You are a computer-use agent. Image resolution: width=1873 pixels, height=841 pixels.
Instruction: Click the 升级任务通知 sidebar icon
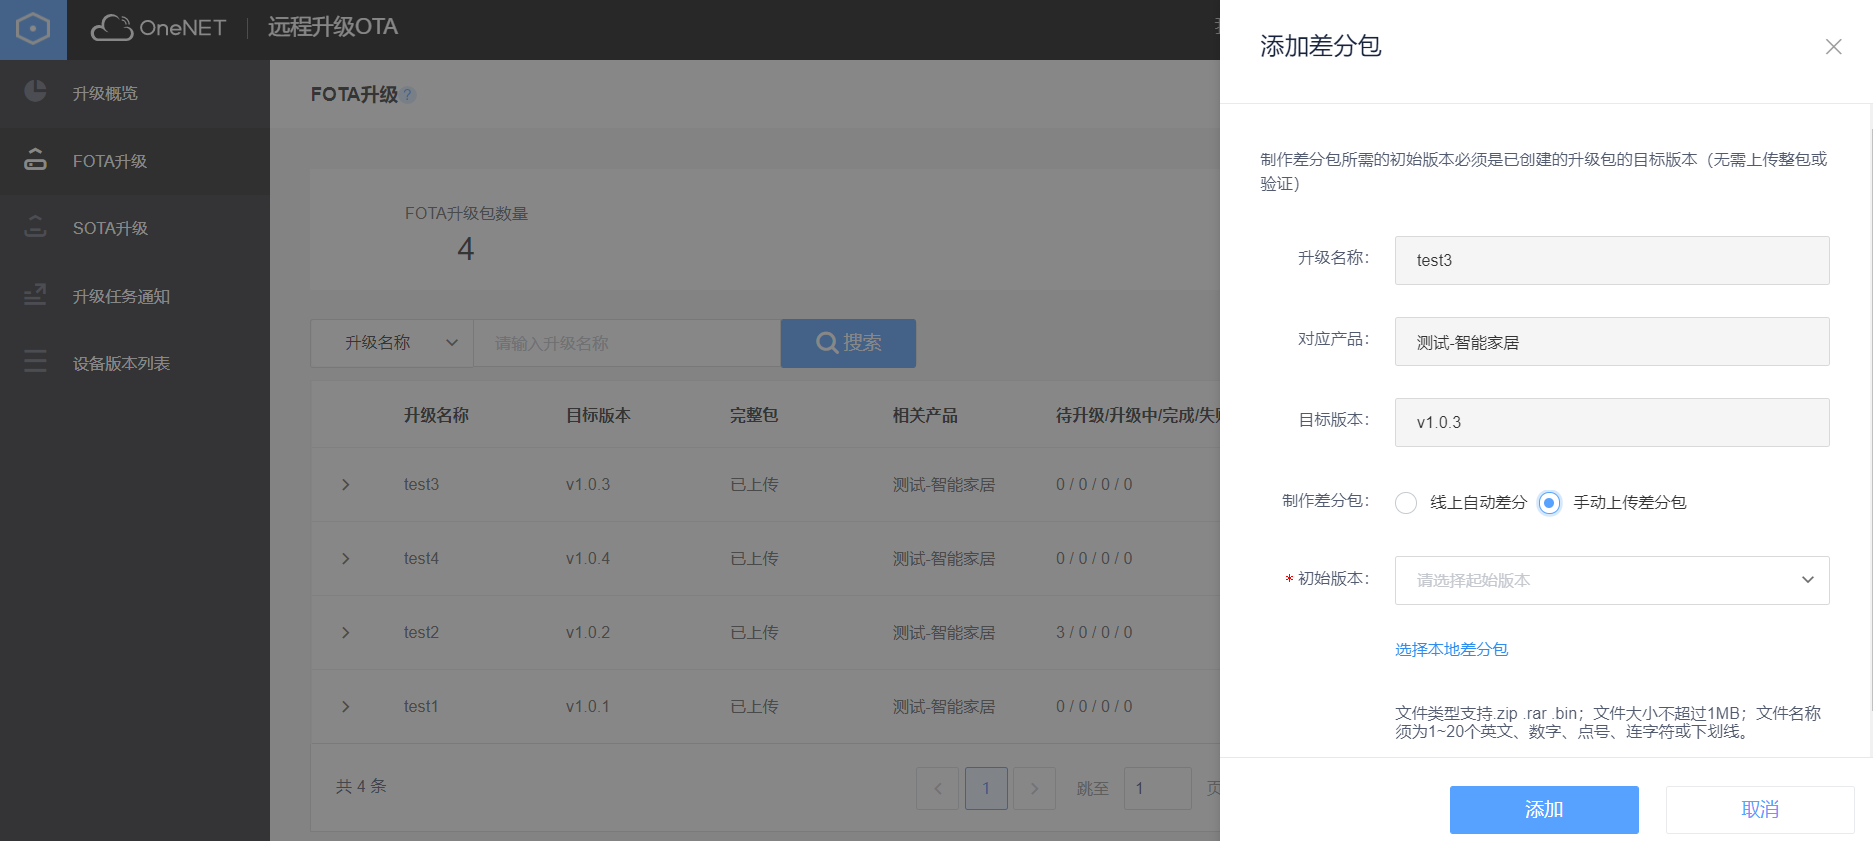pos(35,295)
